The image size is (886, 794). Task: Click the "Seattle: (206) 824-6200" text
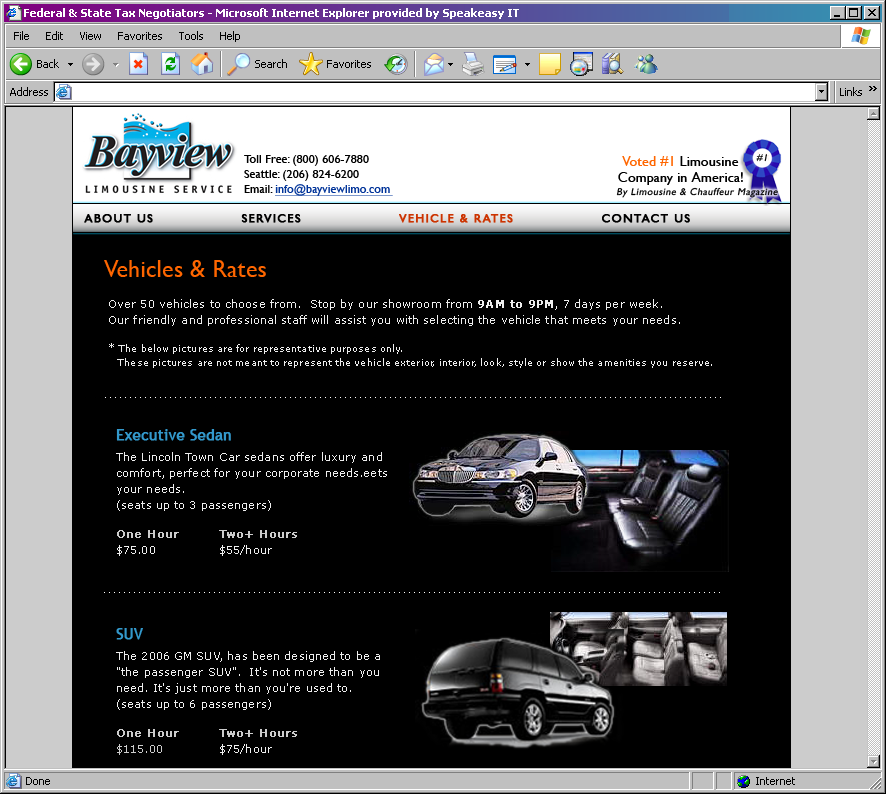point(301,175)
